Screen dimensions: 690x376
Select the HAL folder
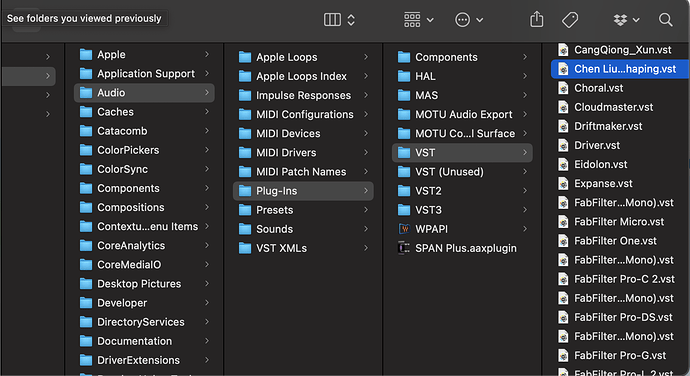(x=462, y=76)
